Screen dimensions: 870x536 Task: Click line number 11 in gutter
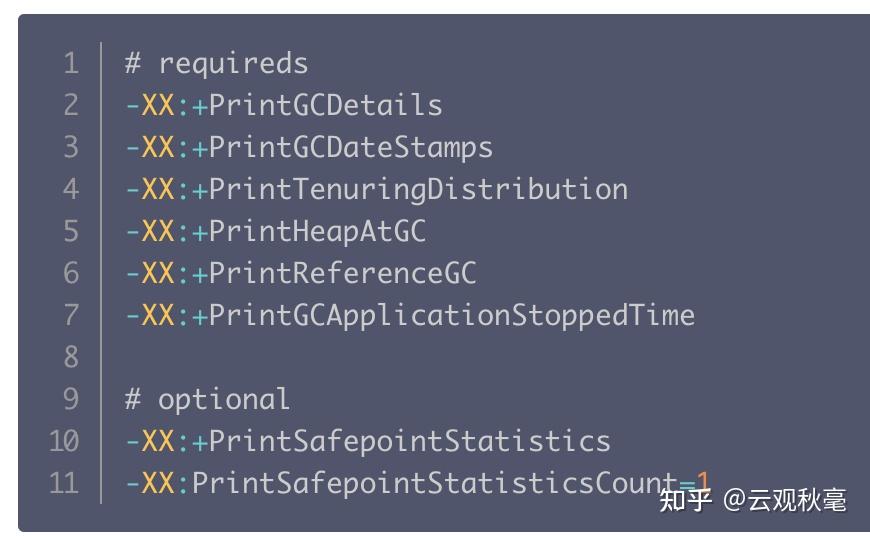coord(64,483)
